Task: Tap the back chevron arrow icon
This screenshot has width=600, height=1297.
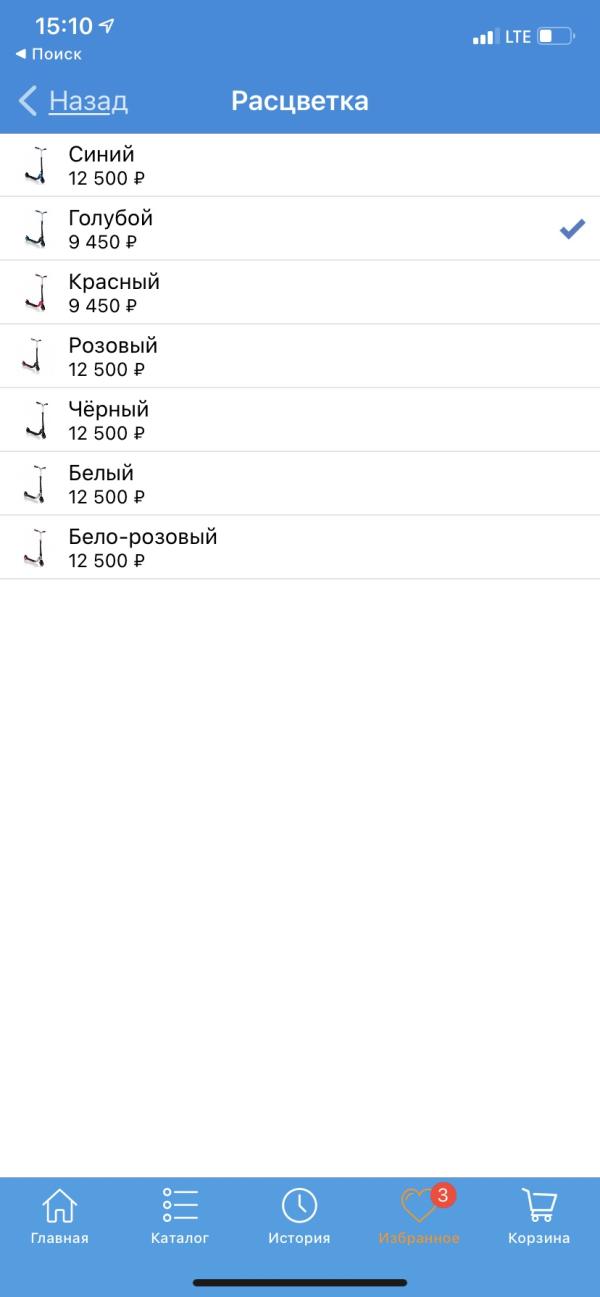Action: coord(28,101)
